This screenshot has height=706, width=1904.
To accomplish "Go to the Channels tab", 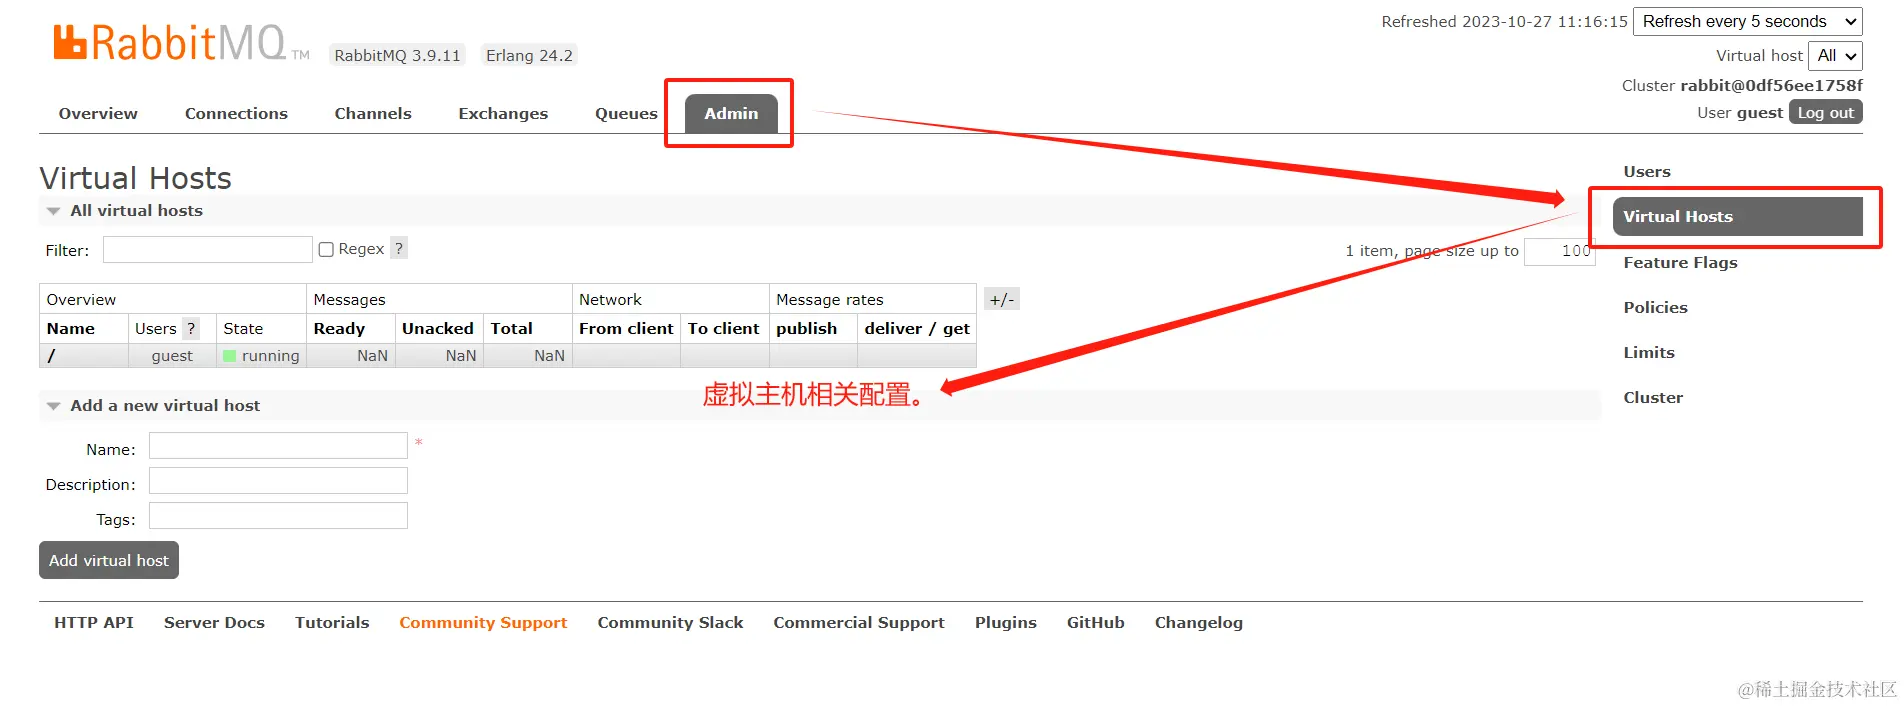I will point(373,113).
